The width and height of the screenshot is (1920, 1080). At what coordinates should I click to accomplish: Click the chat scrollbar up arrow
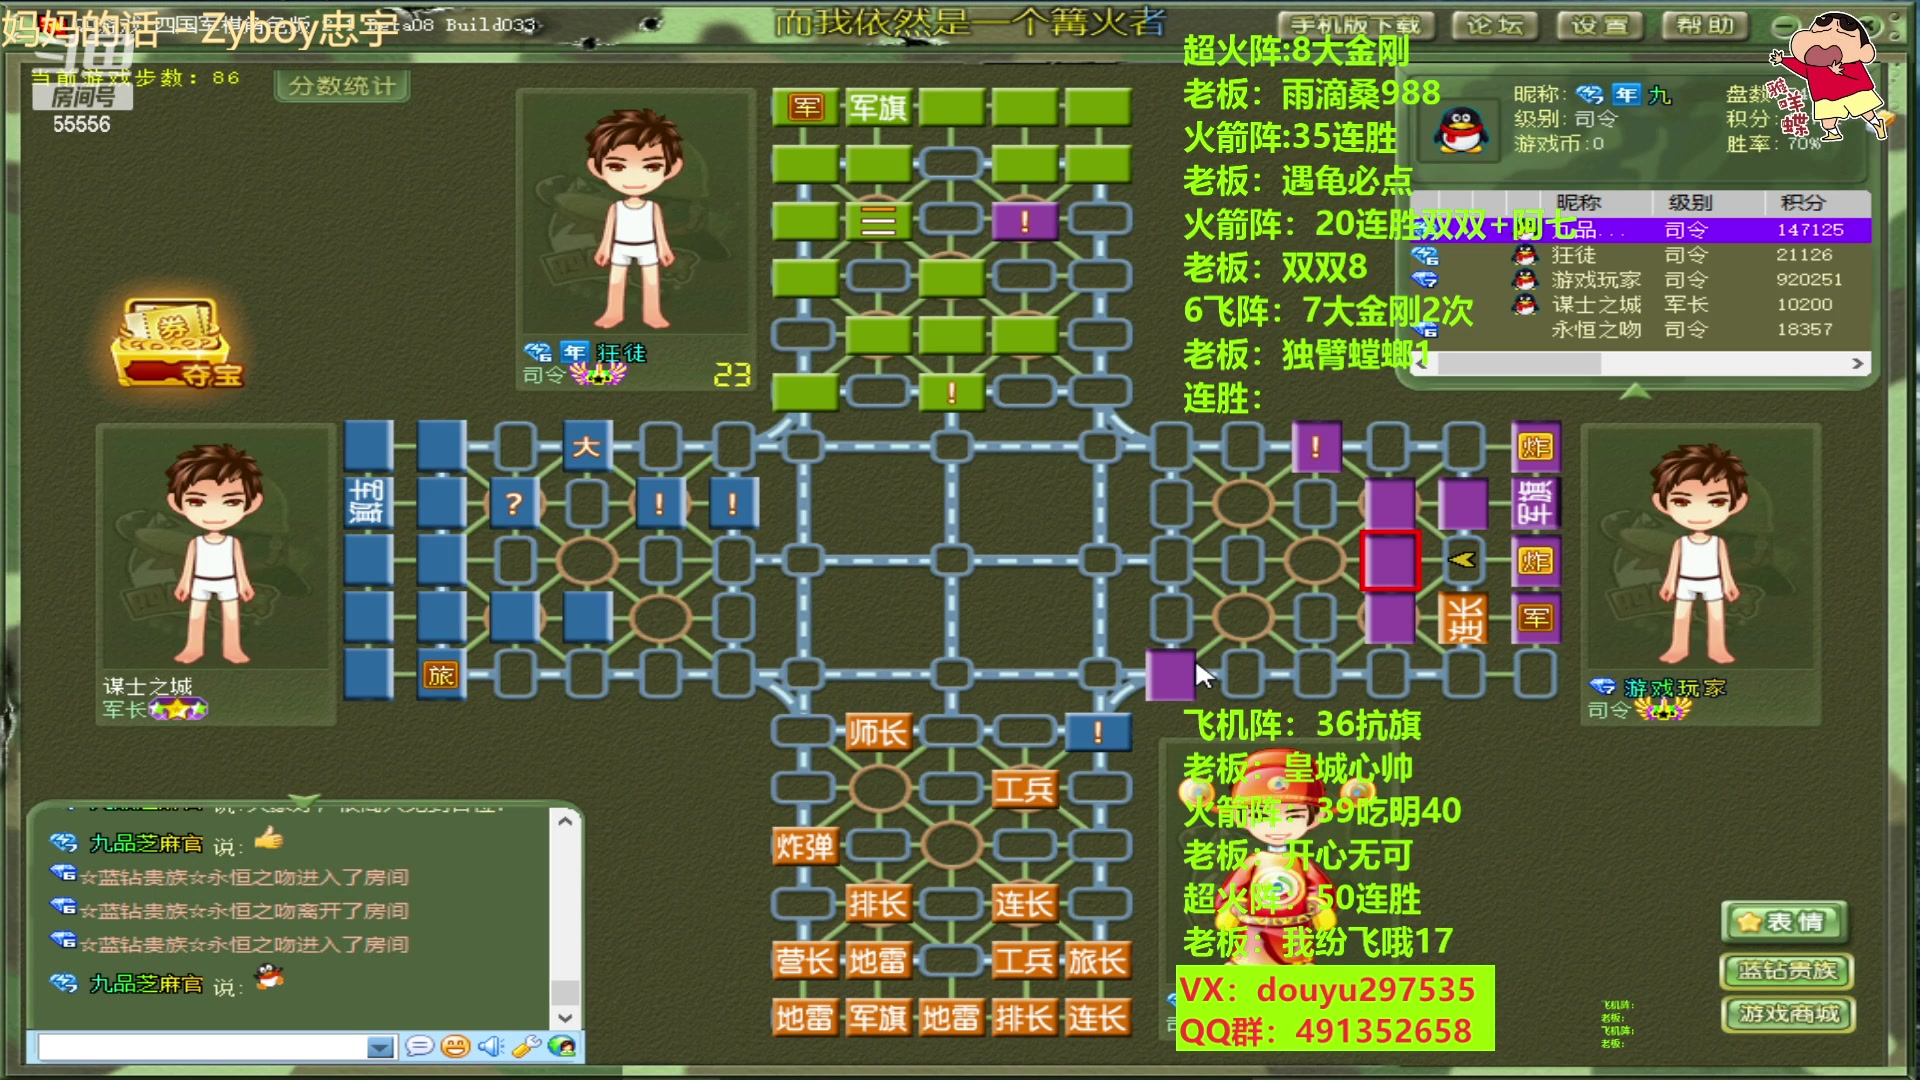click(x=565, y=821)
